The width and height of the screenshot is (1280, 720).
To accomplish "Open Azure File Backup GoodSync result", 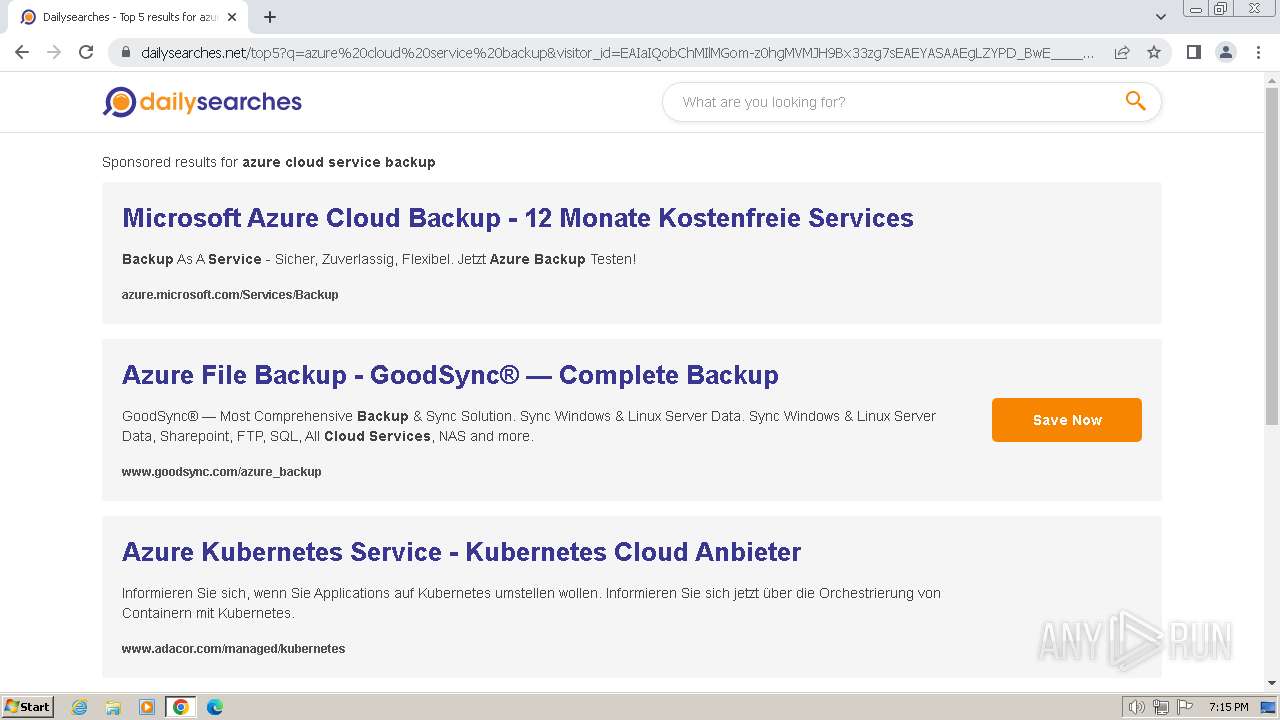I will tap(450, 375).
